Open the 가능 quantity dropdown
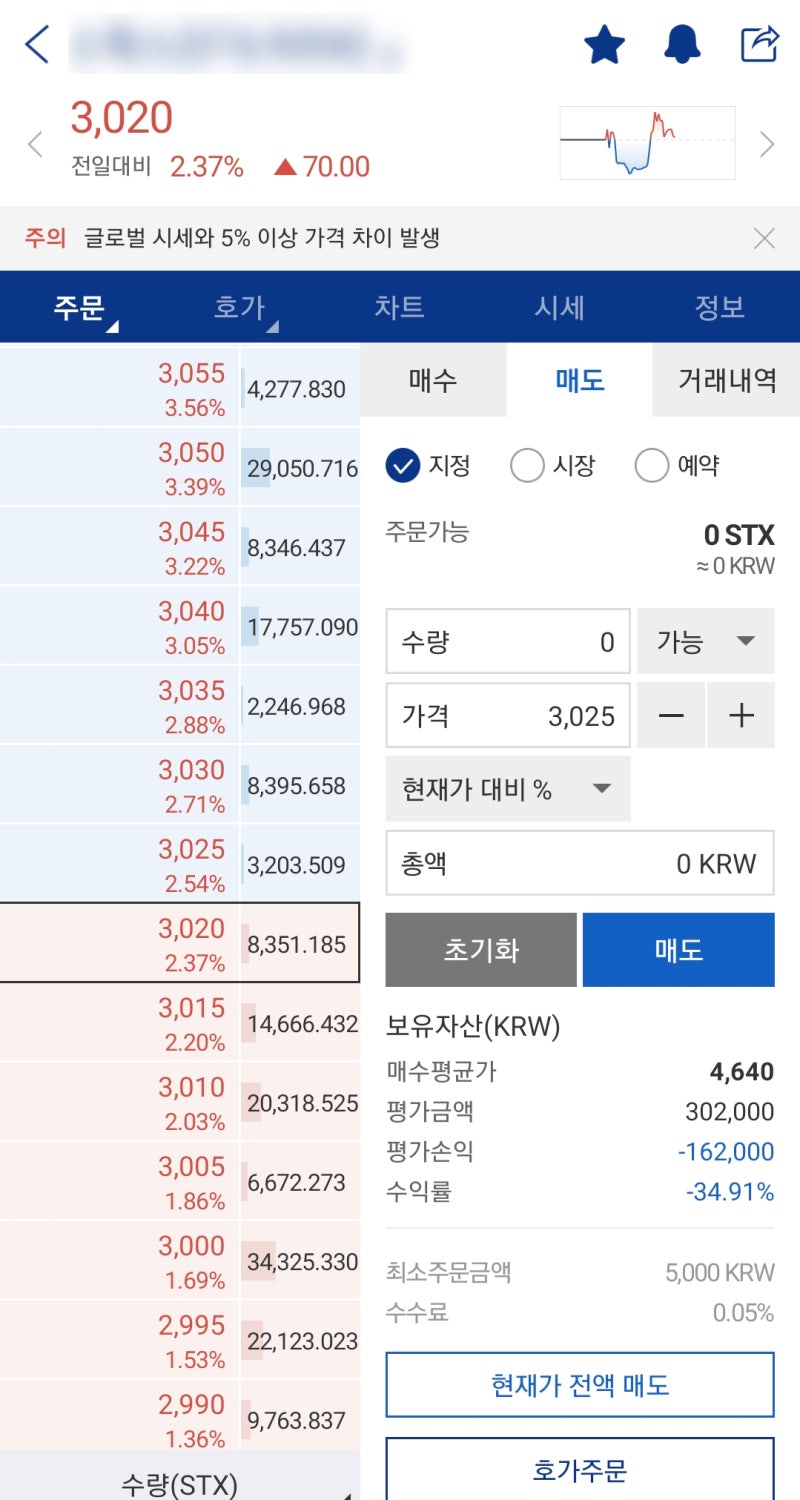 (705, 641)
